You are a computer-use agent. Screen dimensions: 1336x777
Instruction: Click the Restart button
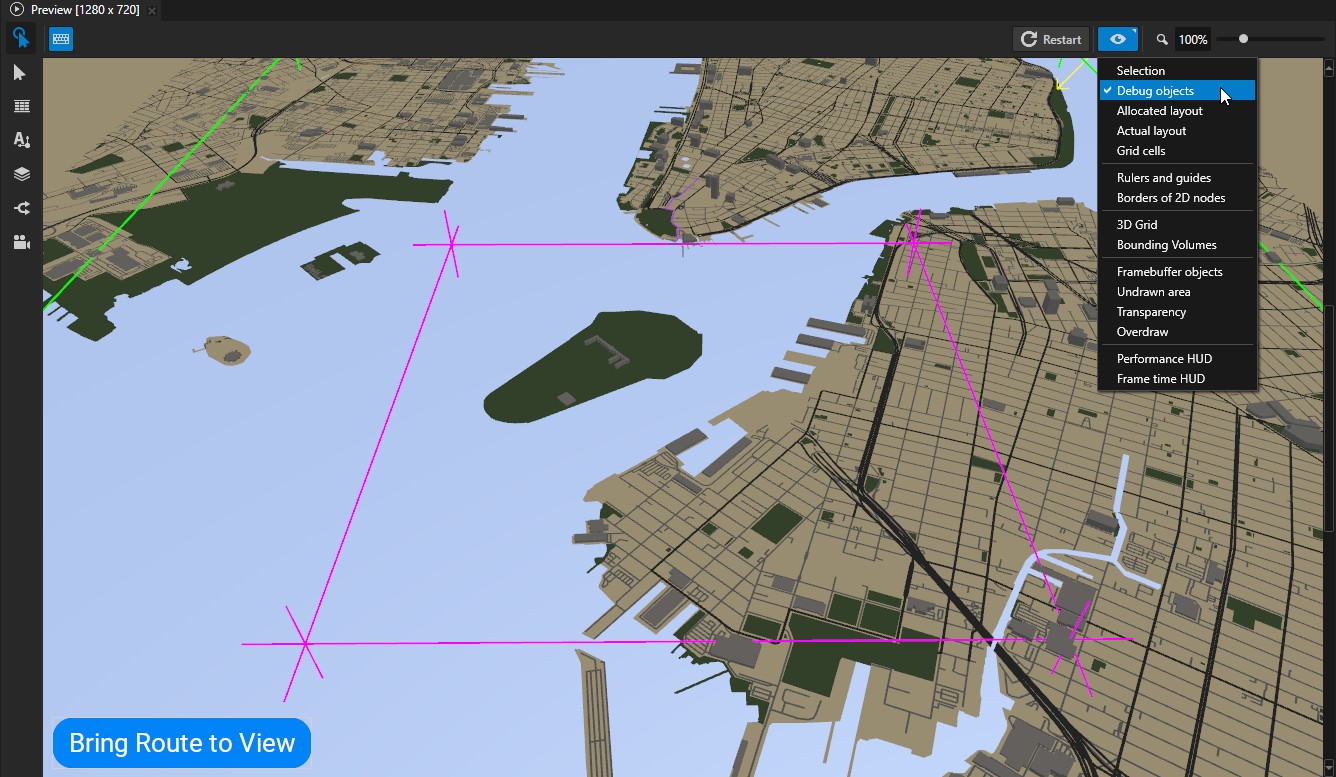1051,39
